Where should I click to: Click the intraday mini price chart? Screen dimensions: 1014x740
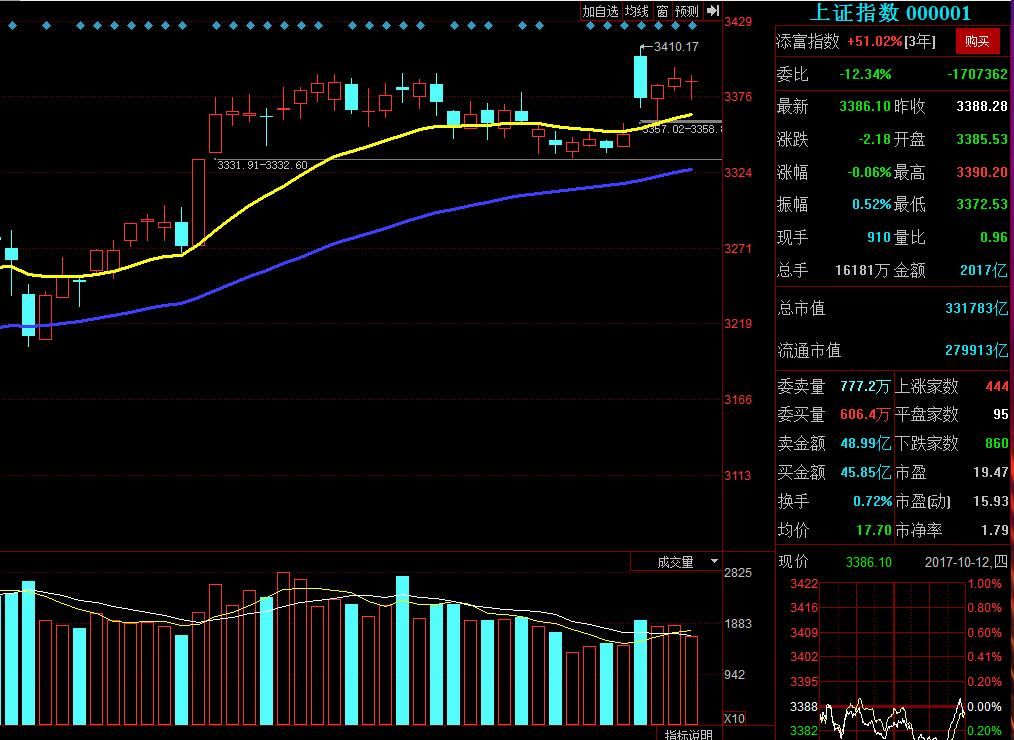(870, 660)
